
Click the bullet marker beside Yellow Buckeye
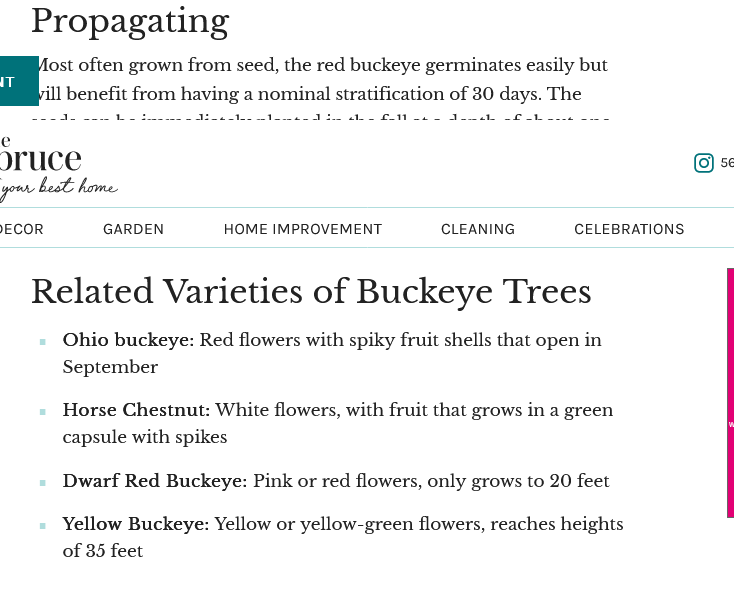coord(43,526)
